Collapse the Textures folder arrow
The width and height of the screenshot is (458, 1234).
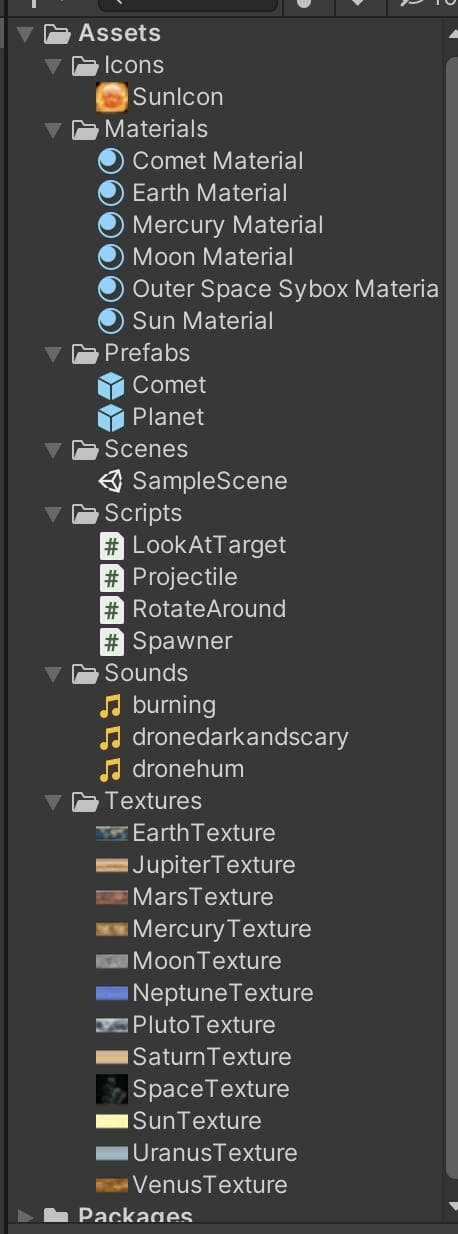tap(53, 802)
